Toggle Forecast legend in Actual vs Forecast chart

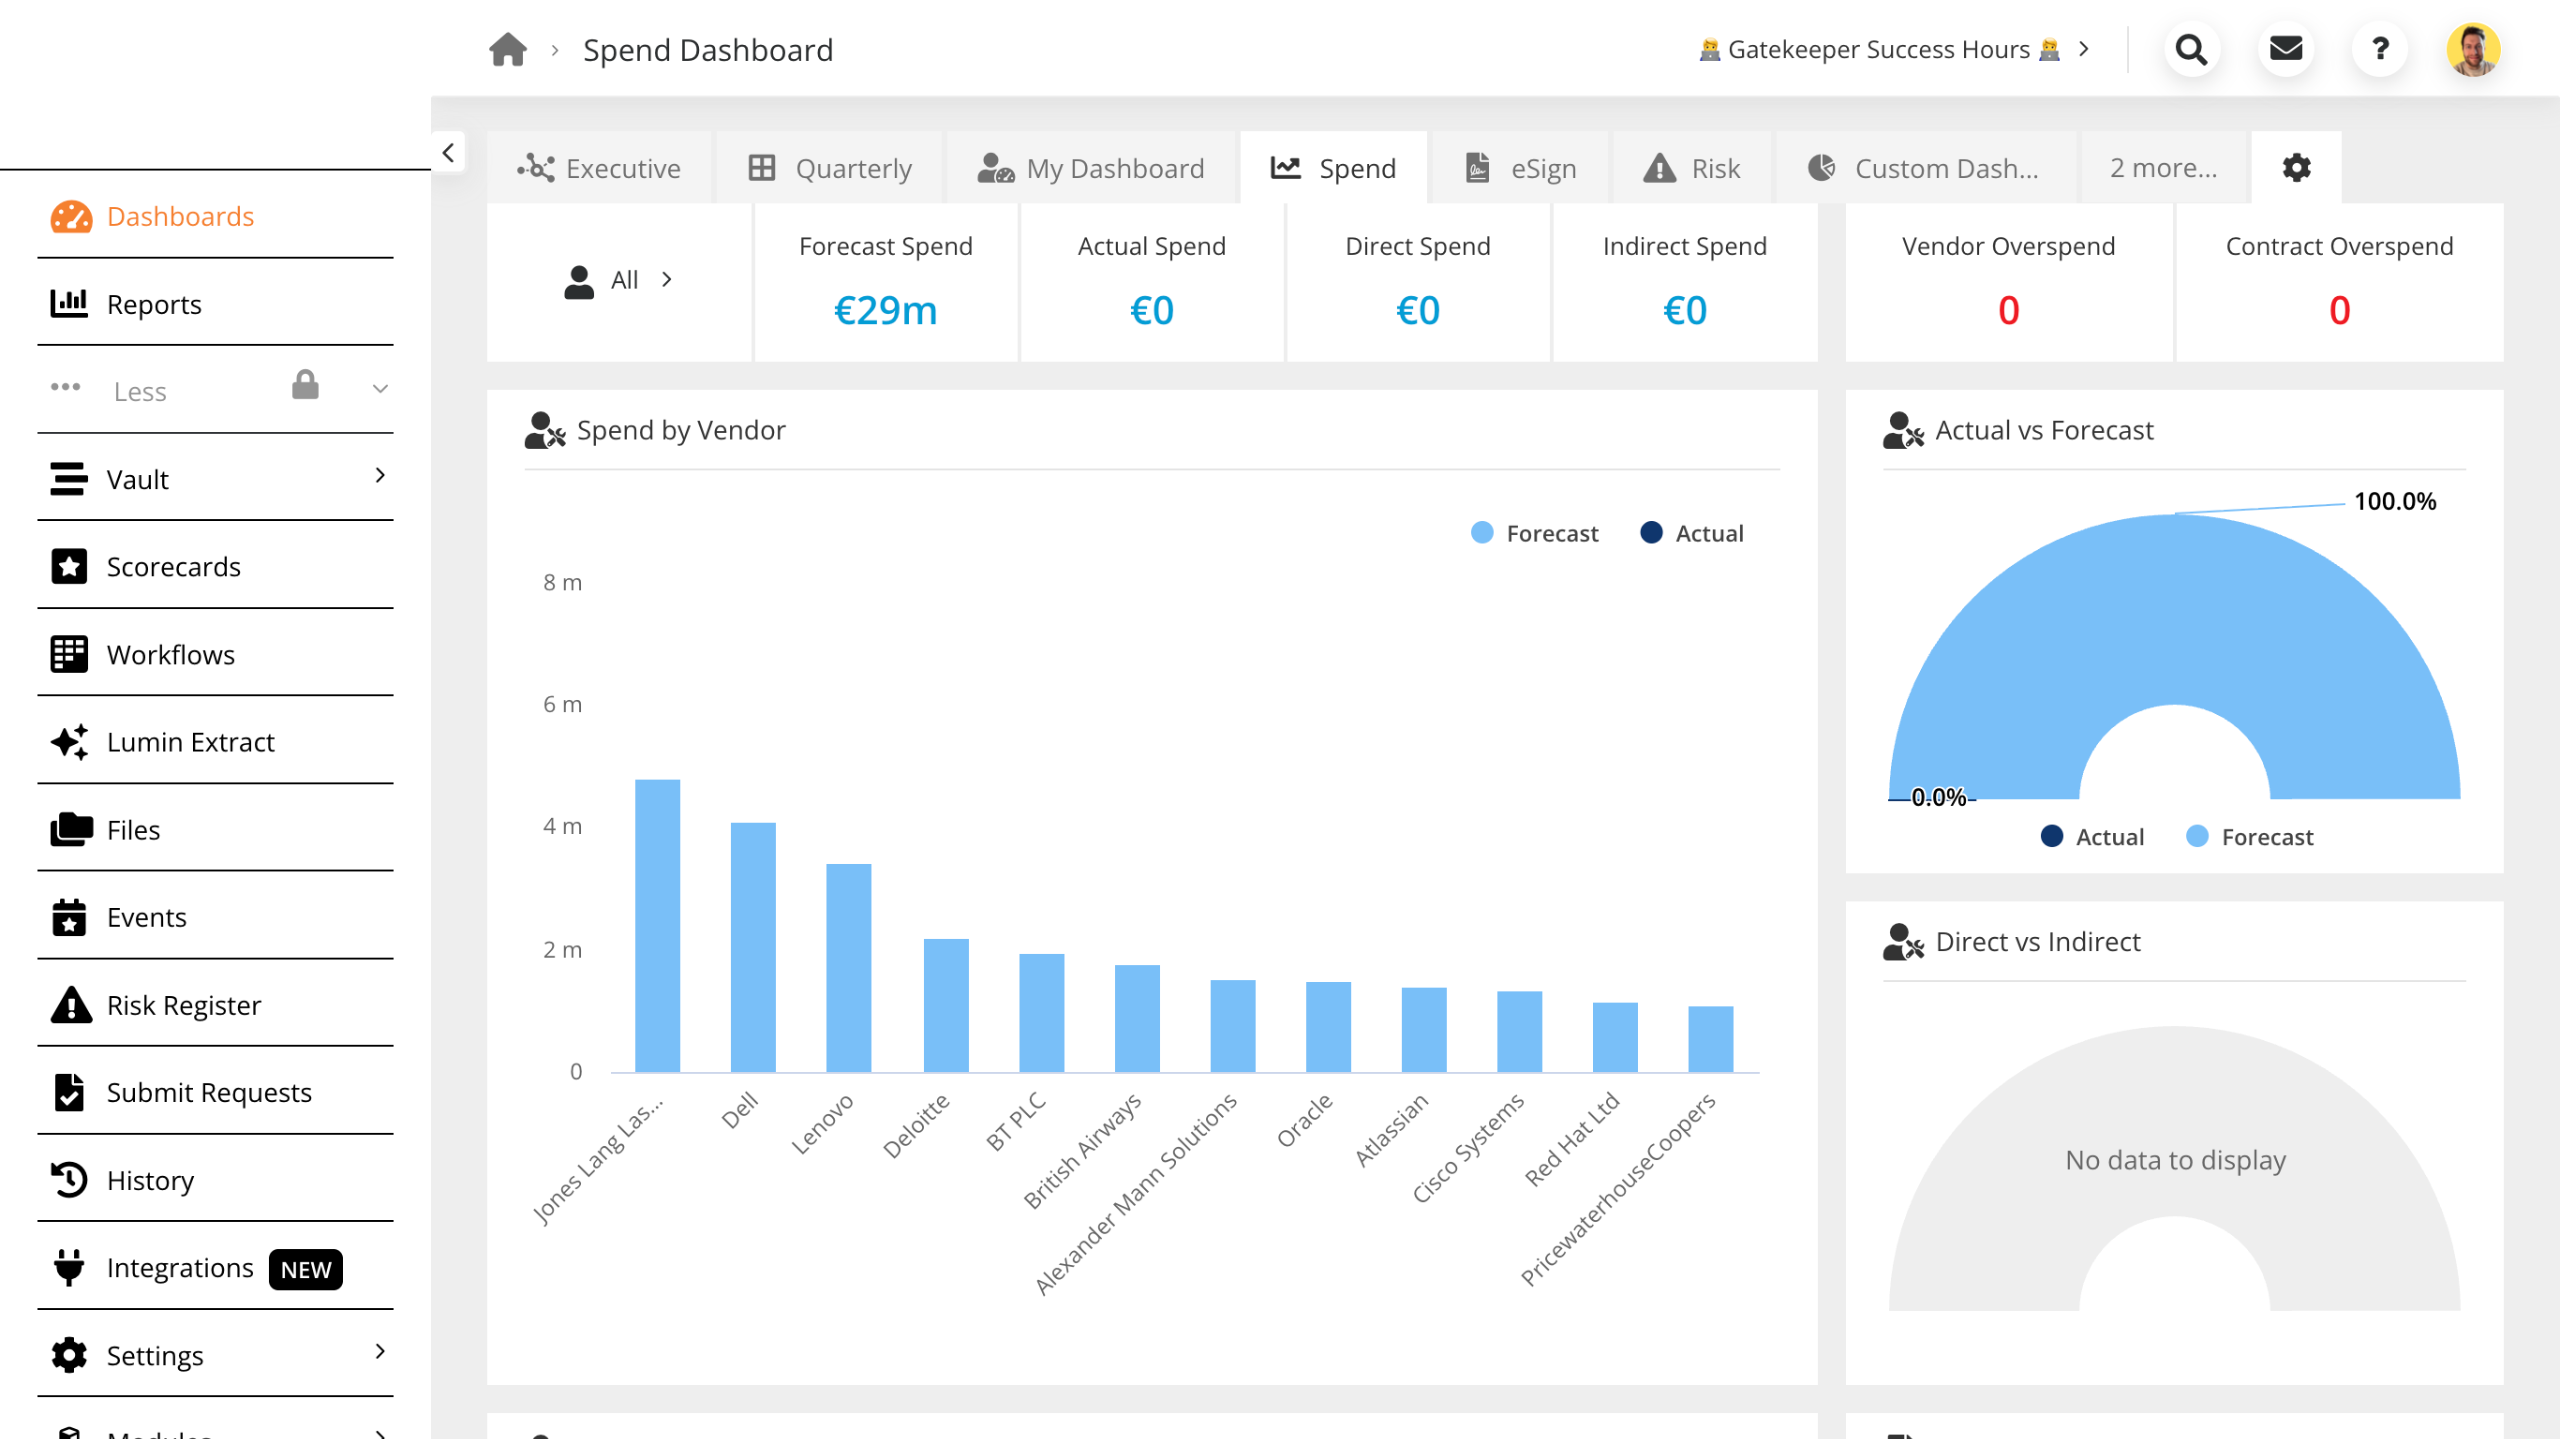[2250, 837]
